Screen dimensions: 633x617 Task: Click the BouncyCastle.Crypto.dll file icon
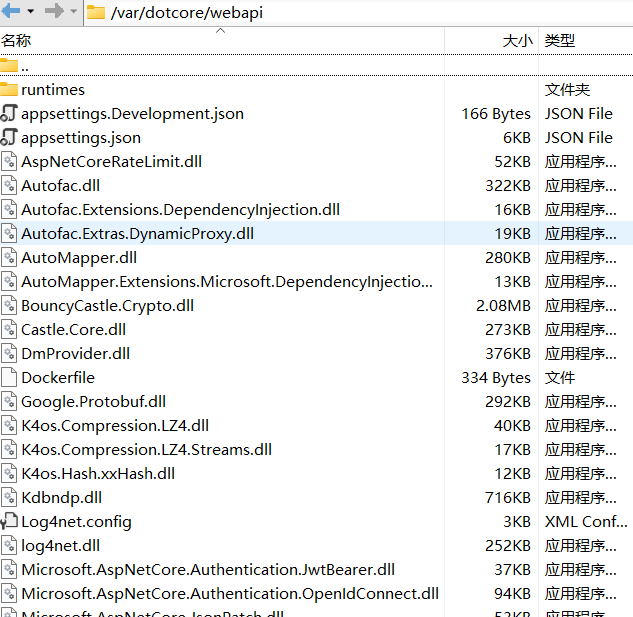[9, 305]
